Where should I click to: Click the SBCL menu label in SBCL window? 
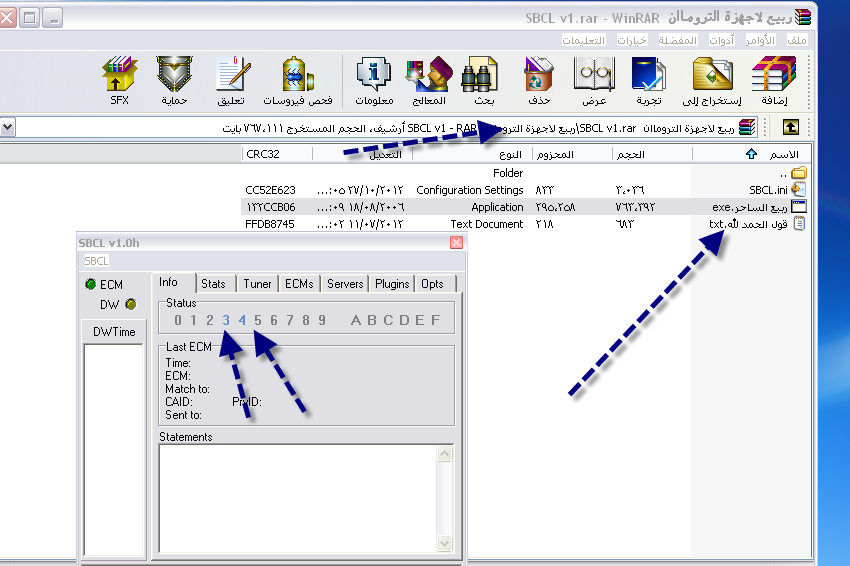(96, 261)
